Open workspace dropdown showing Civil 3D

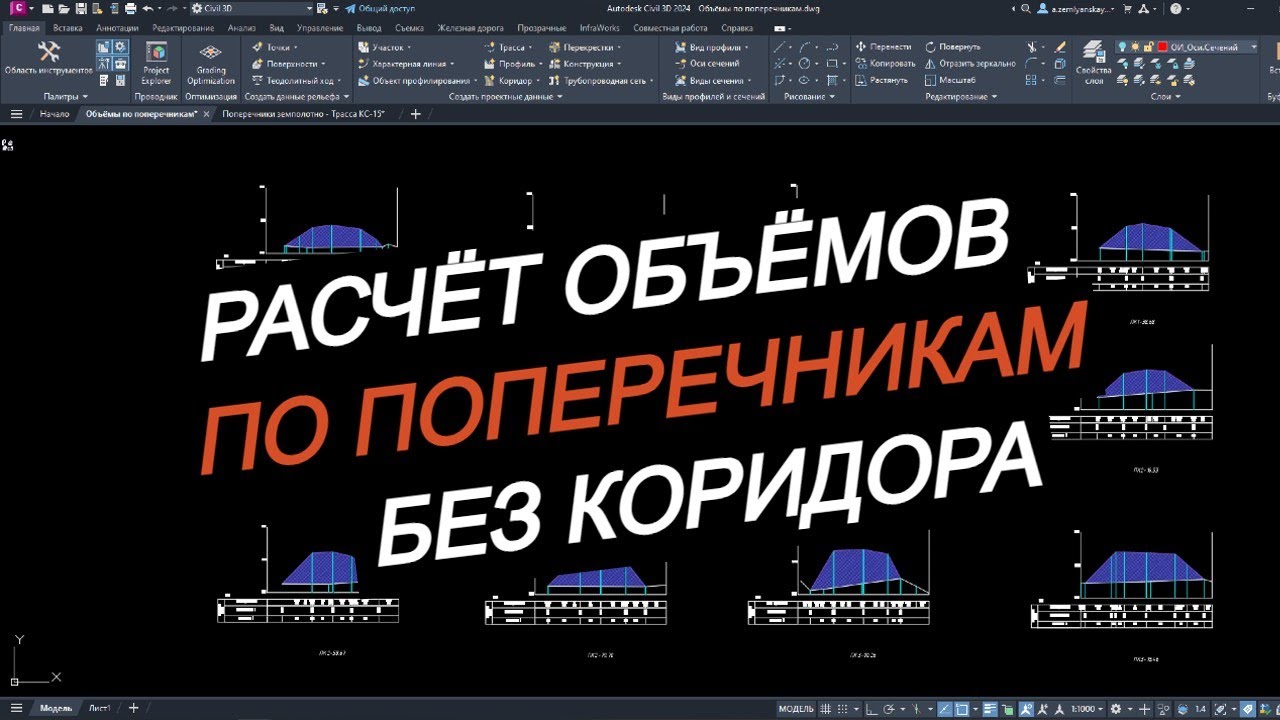pos(252,8)
